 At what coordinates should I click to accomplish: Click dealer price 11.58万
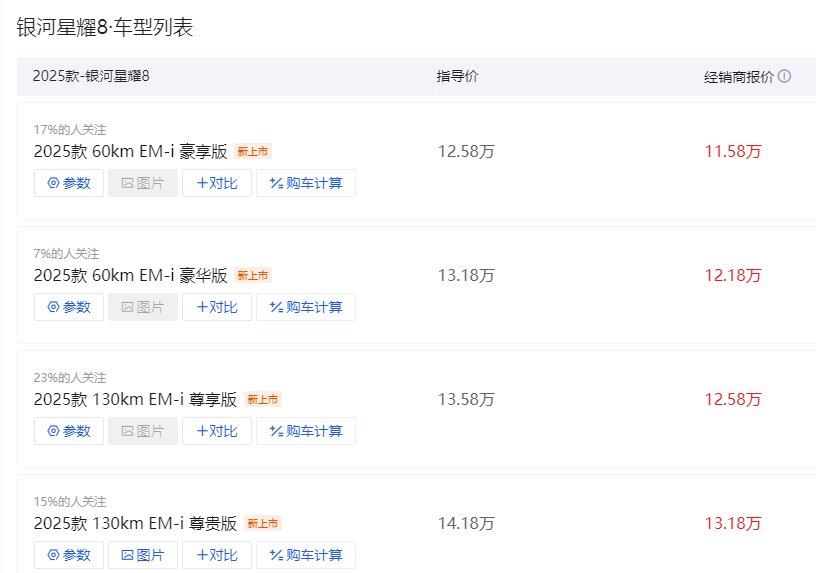pos(733,151)
